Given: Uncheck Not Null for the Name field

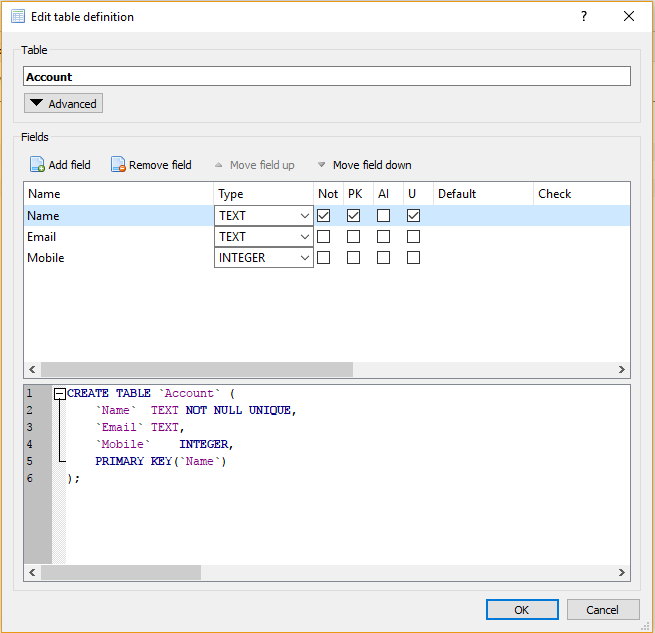Looking at the screenshot, I should pos(323,216).
